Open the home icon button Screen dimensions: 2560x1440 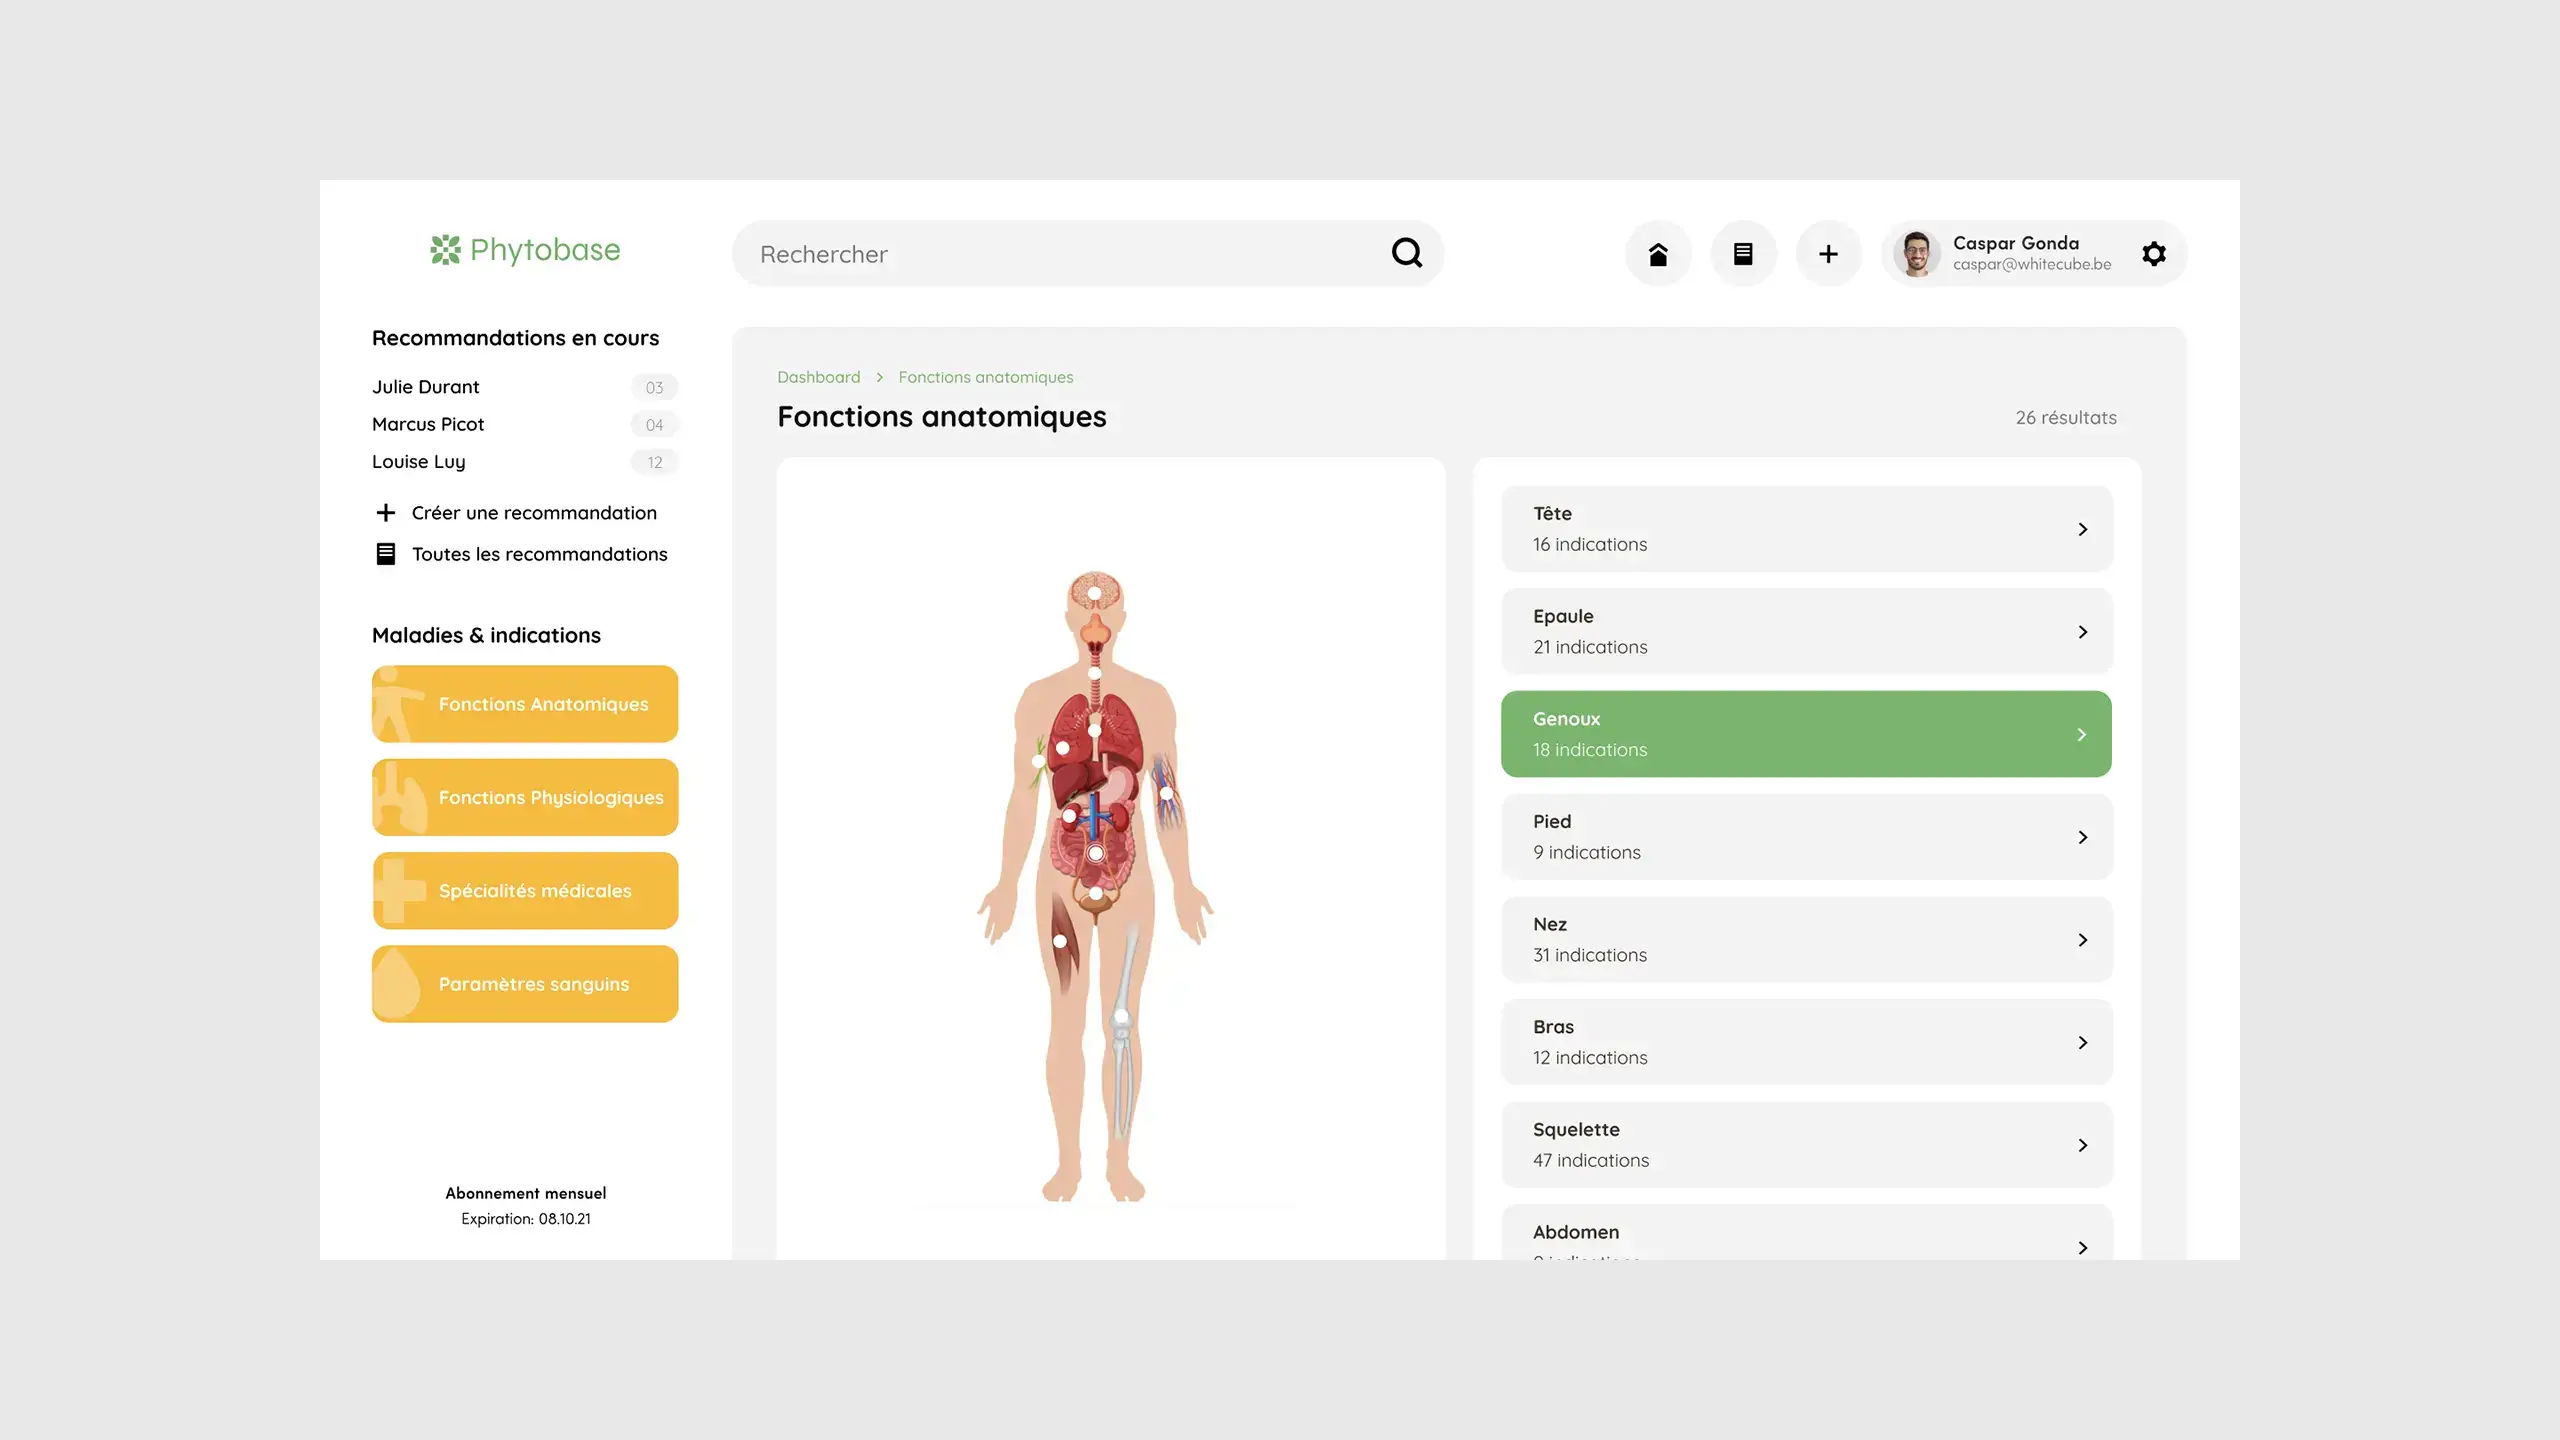(1658, 254)
